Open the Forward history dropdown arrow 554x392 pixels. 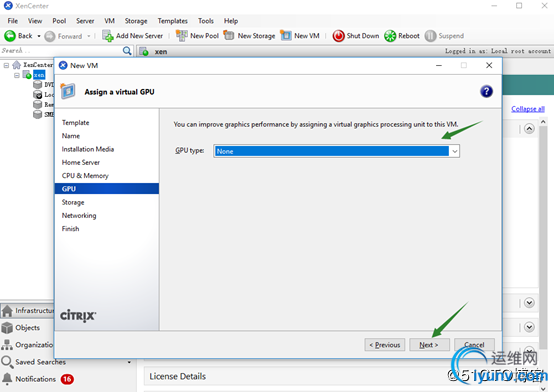coord(89,36)
